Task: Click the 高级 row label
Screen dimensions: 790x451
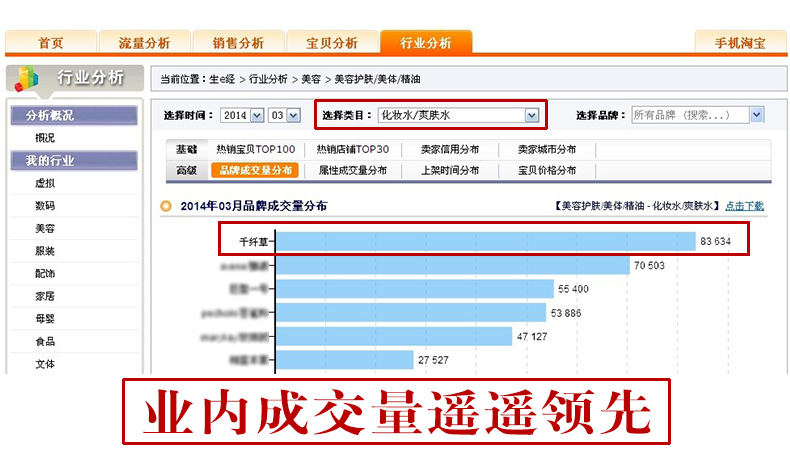Action: [x=186, y=170]
